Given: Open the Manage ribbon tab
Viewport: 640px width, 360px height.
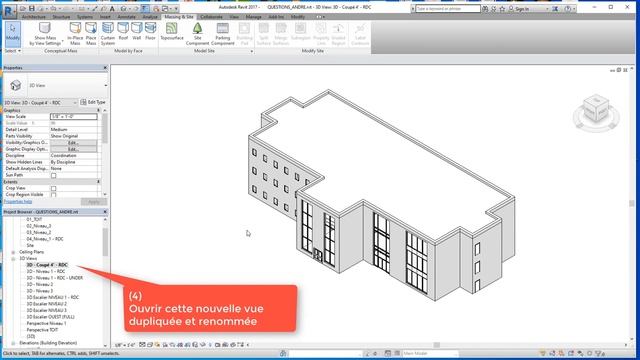Looking at the screenshot, I should (253, 17).
